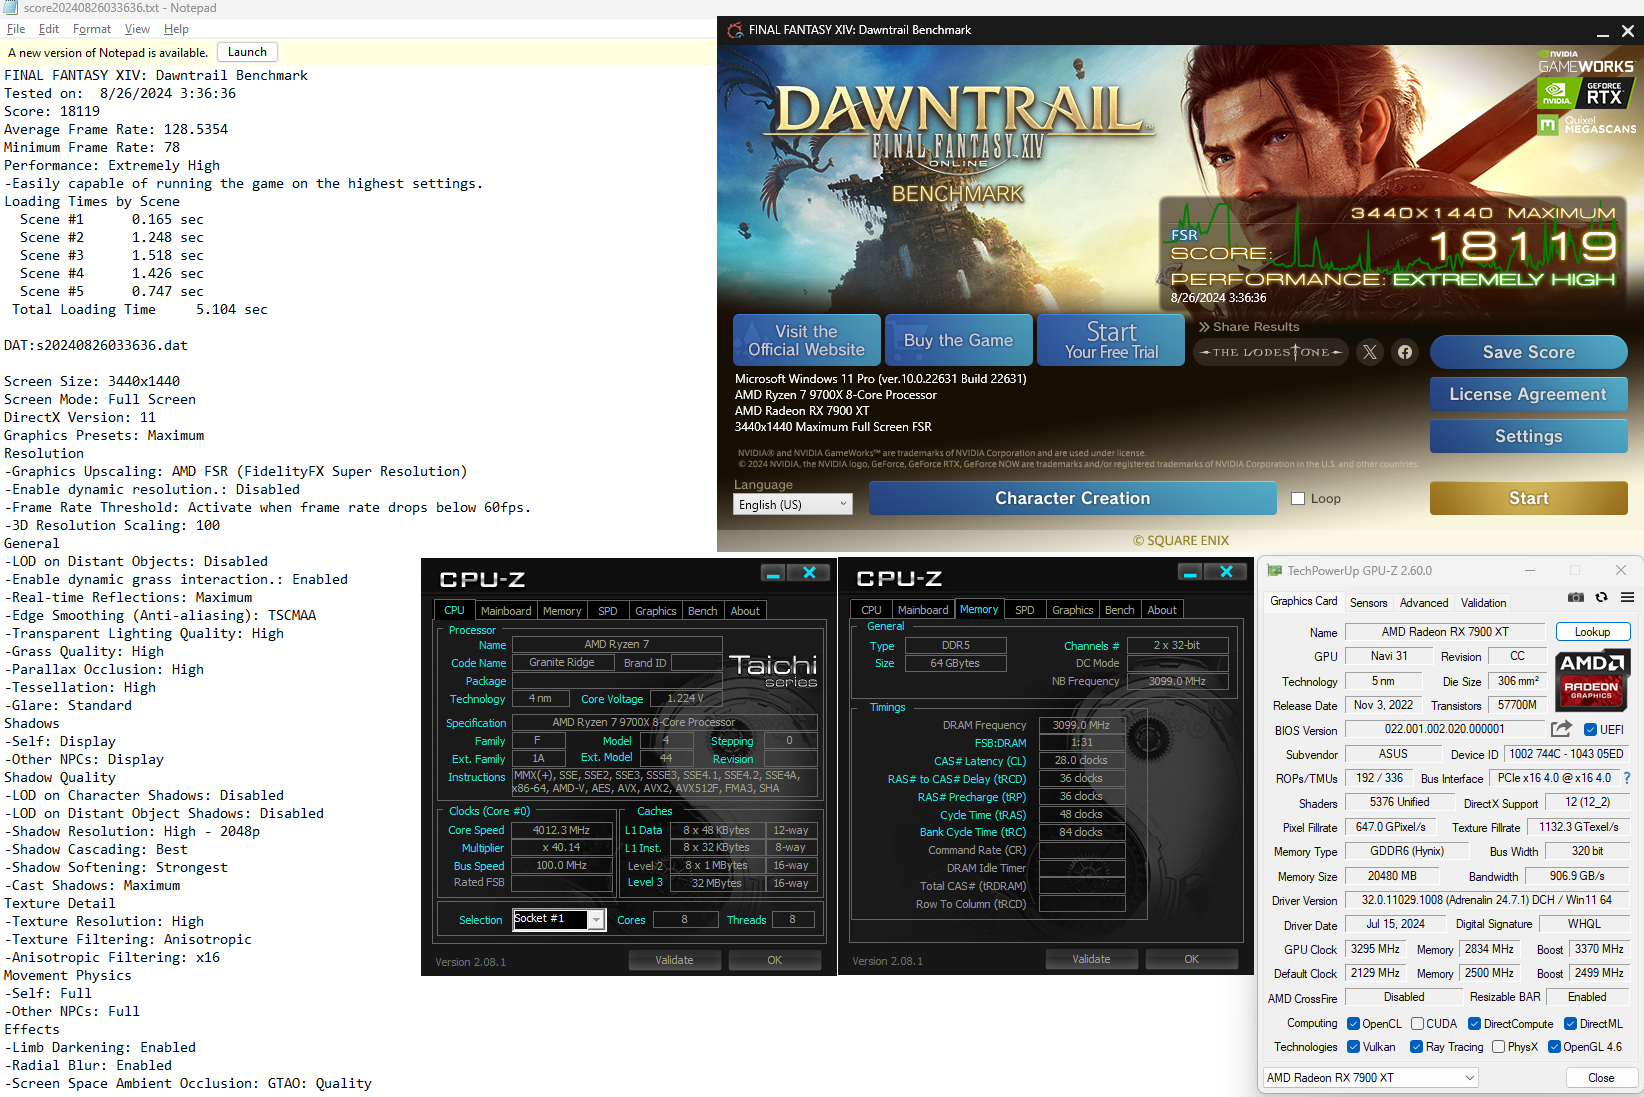Screen dimensions: 1644x1097
Task: Click Validate in CPU-Z CPU window
Action: [x=674, y=960]
